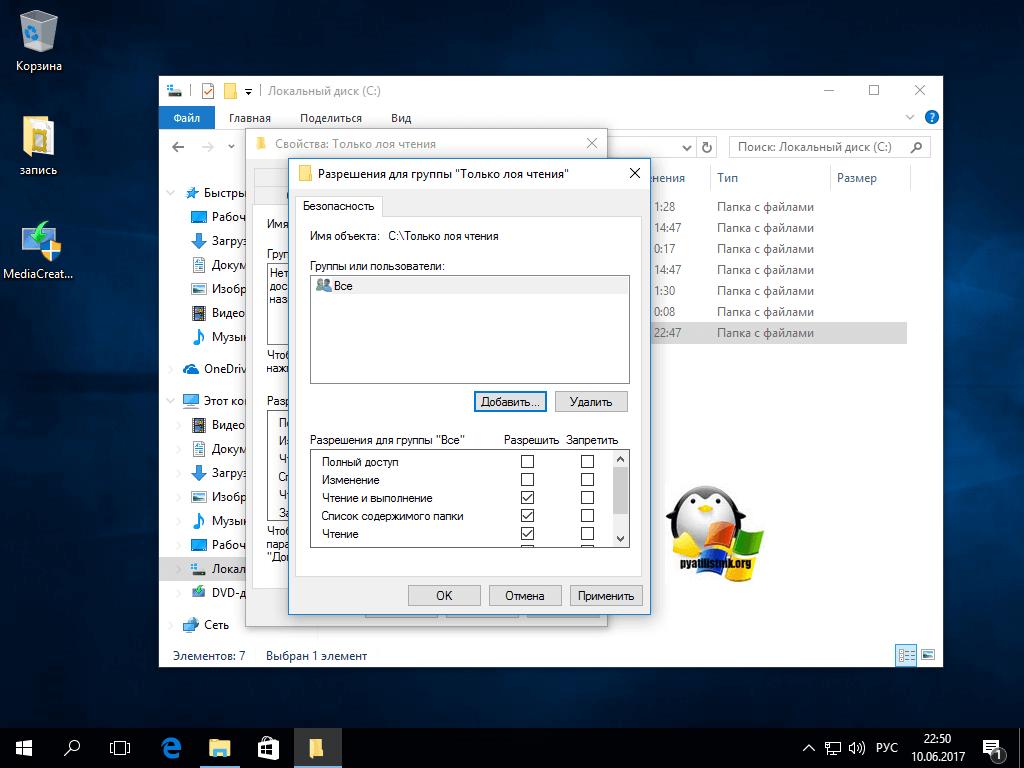Screen dimensions: 1024x768
Task: Allow Изменение checkbox
Action: [527, 480]
